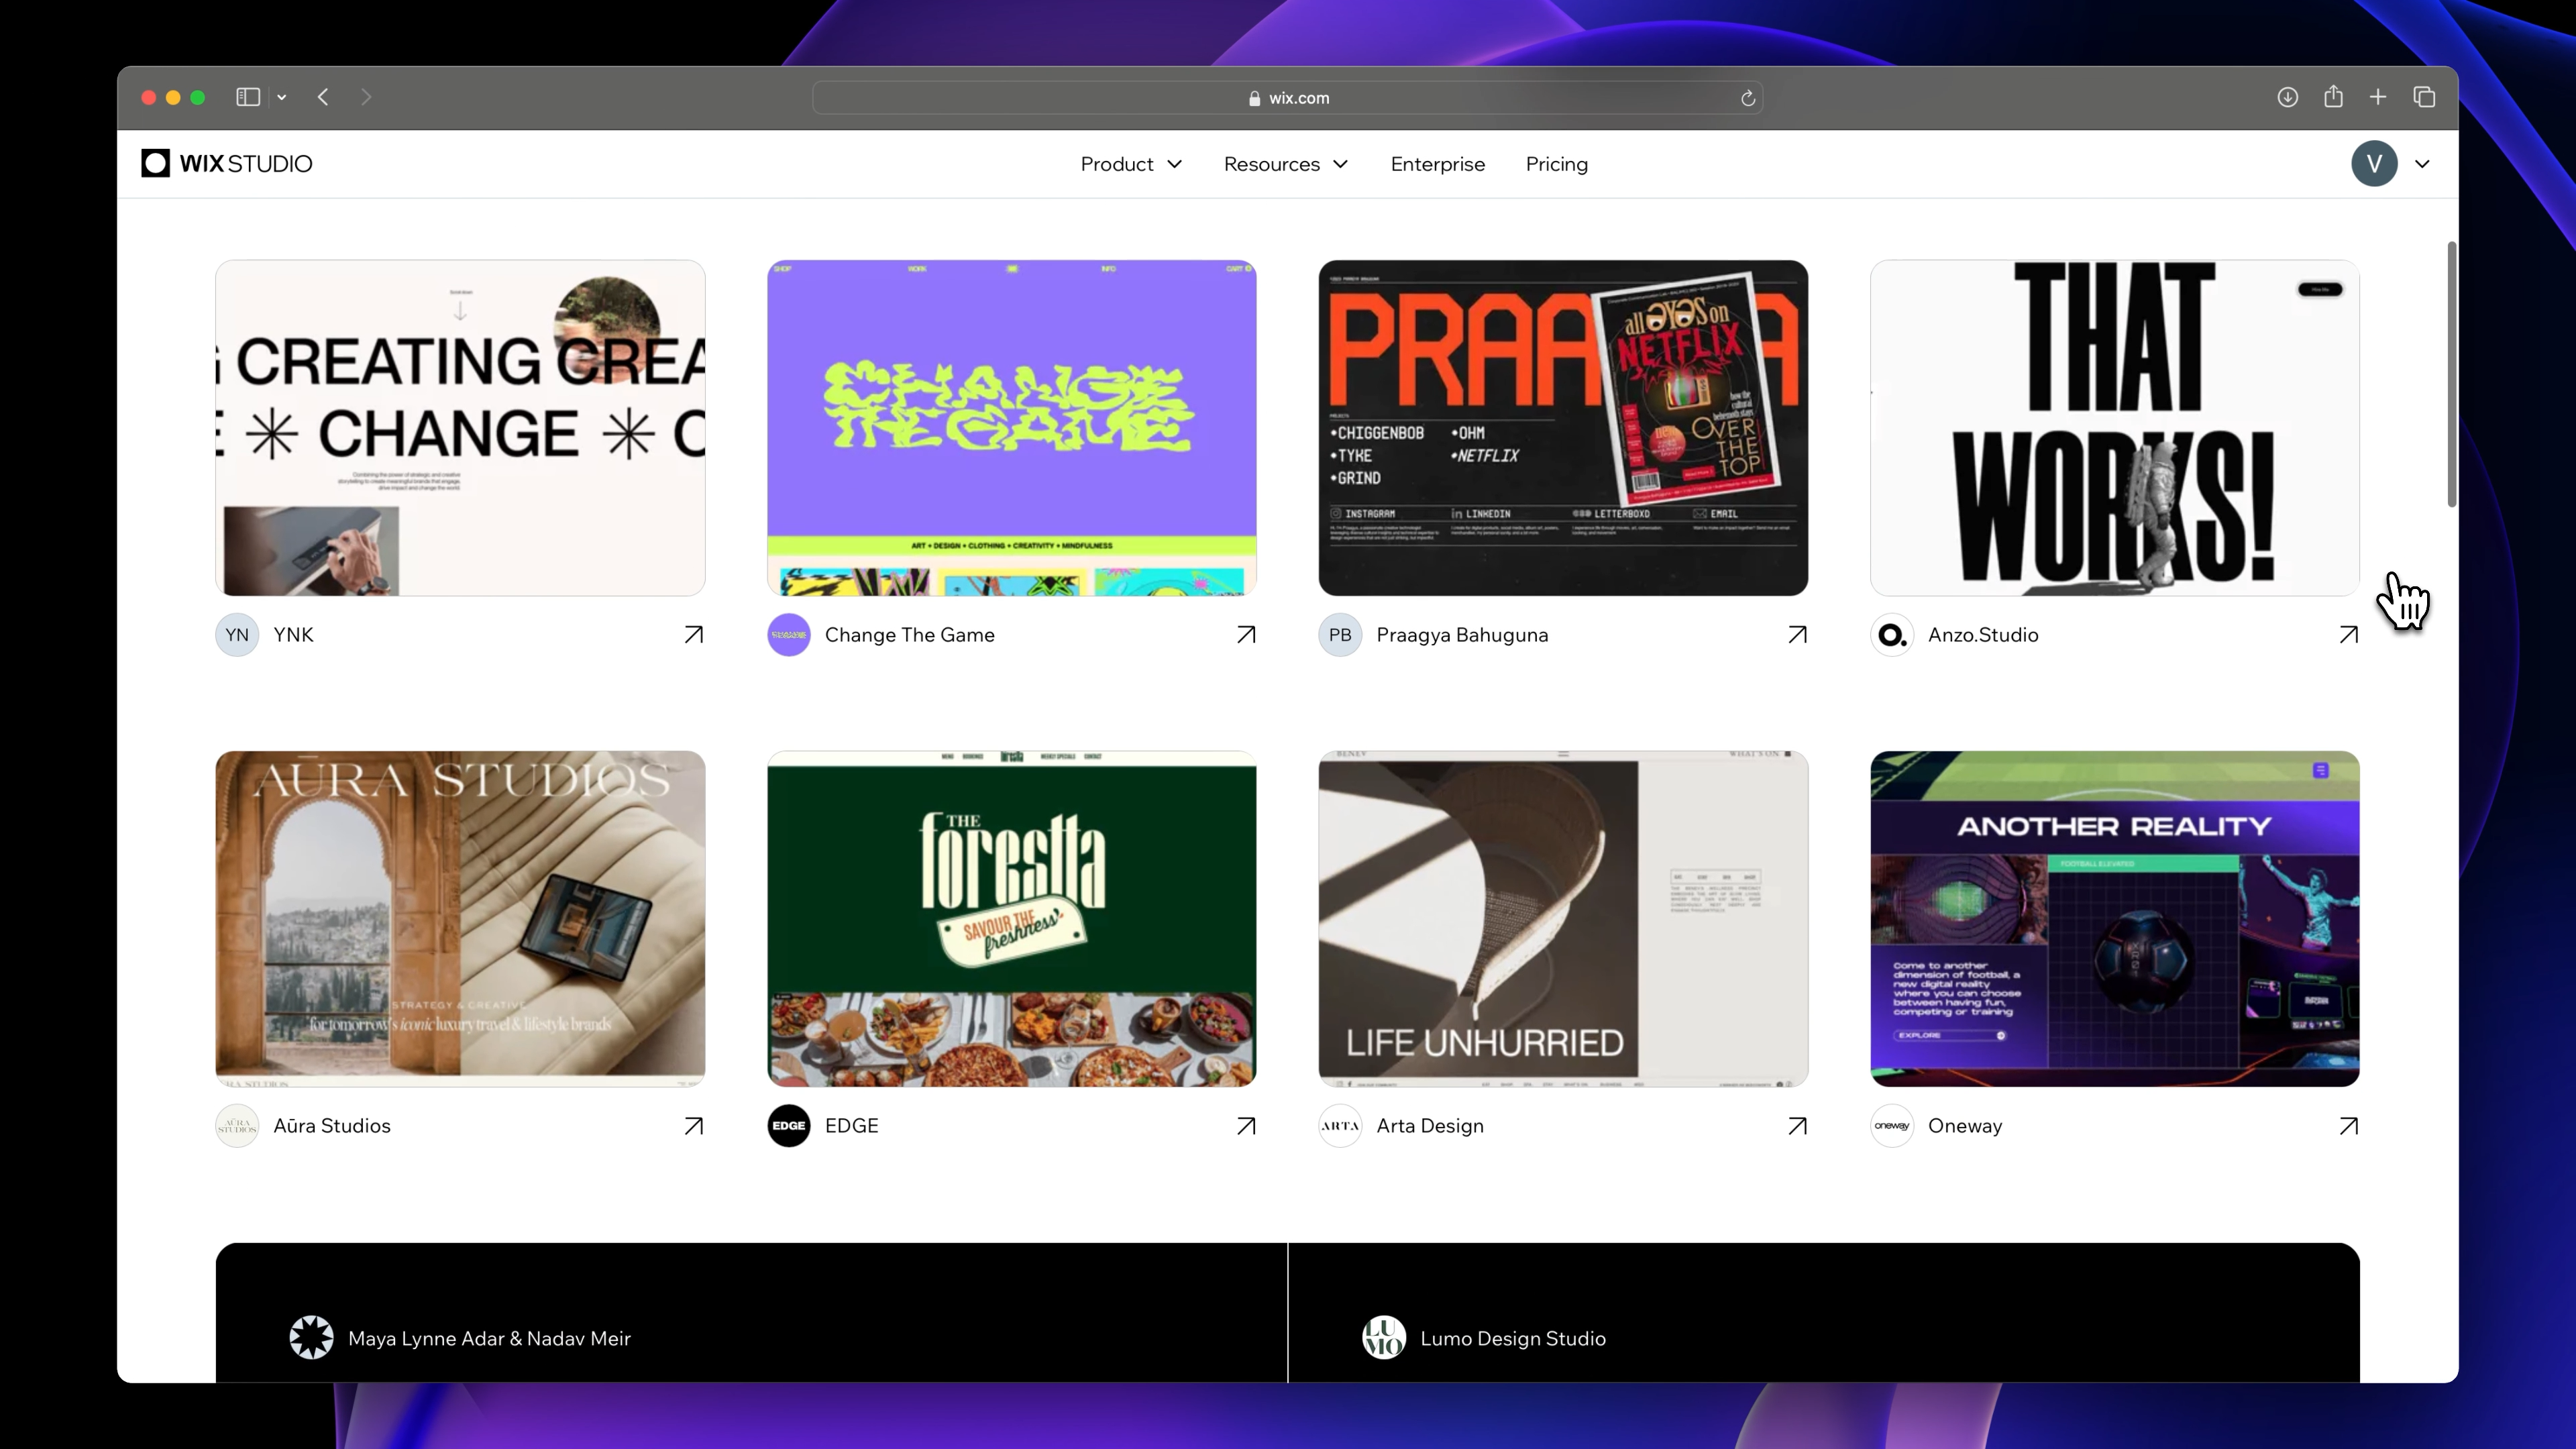Click the Change The Game launch arrow icon
Viewport: 2576px width, 1449px height.
click(1245, 634)
